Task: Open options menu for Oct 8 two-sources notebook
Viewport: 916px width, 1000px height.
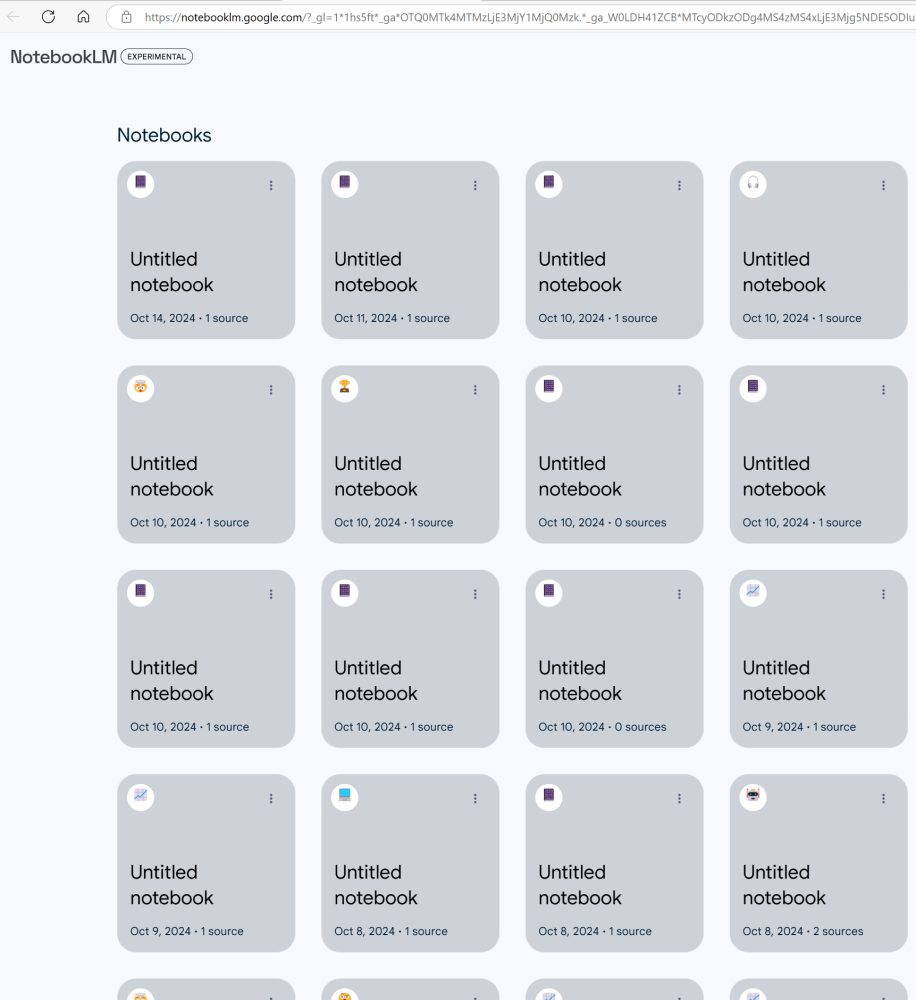Action: 883,798
